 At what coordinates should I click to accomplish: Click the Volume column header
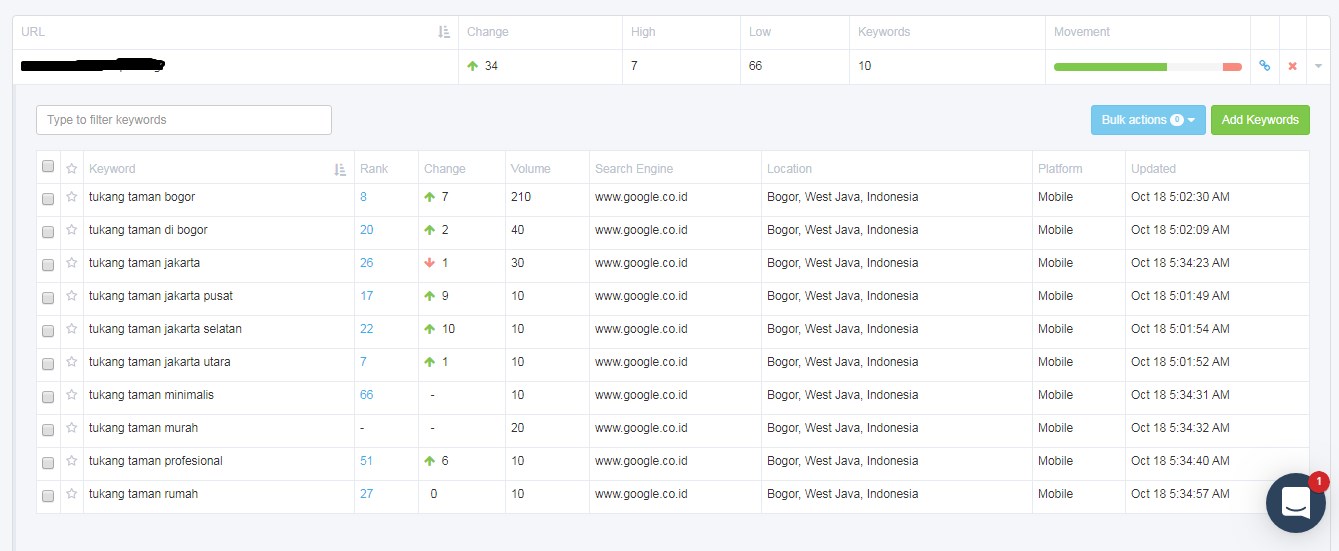coord(530,169)
